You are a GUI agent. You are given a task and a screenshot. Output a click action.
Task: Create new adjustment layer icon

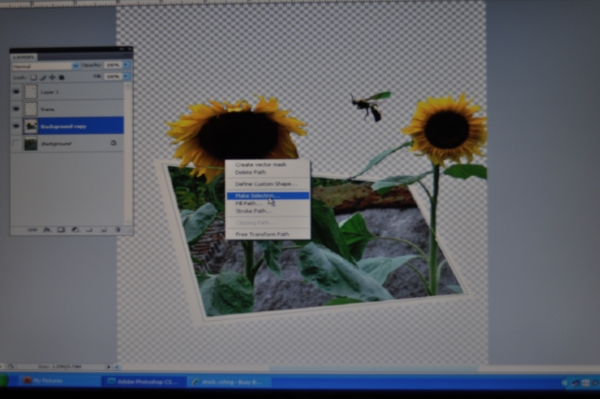[x=75, y=230]
